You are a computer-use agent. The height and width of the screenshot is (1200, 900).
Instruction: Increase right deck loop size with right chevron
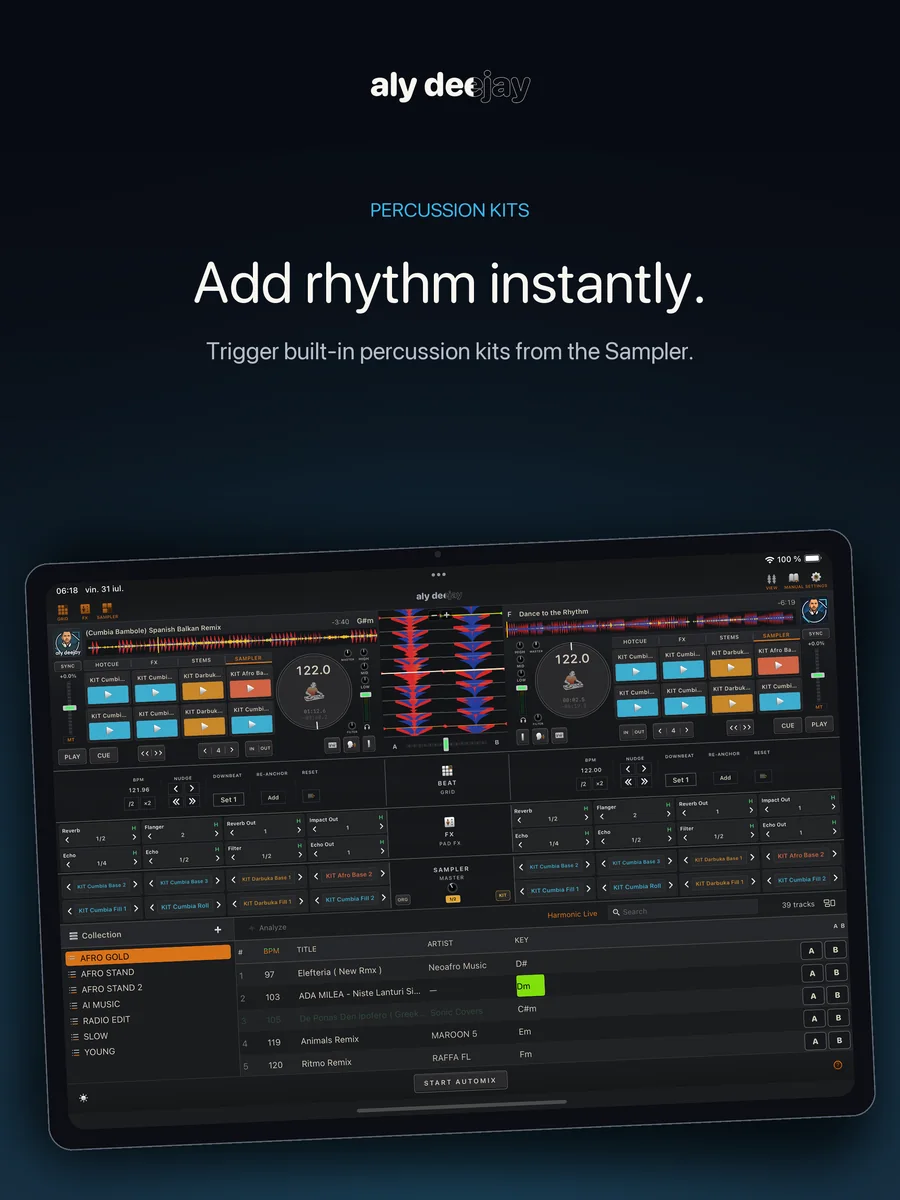click(688, 730)
